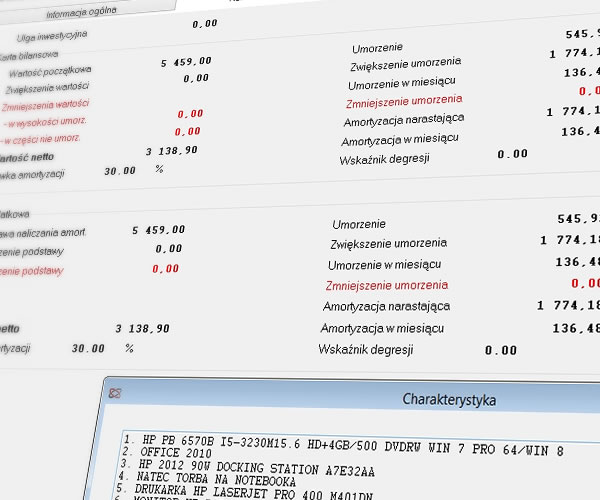Click Umorzenie w miesiącu label in Karta bilansowa section
This screenshot has height=500, width=600.
click(402, 83)
